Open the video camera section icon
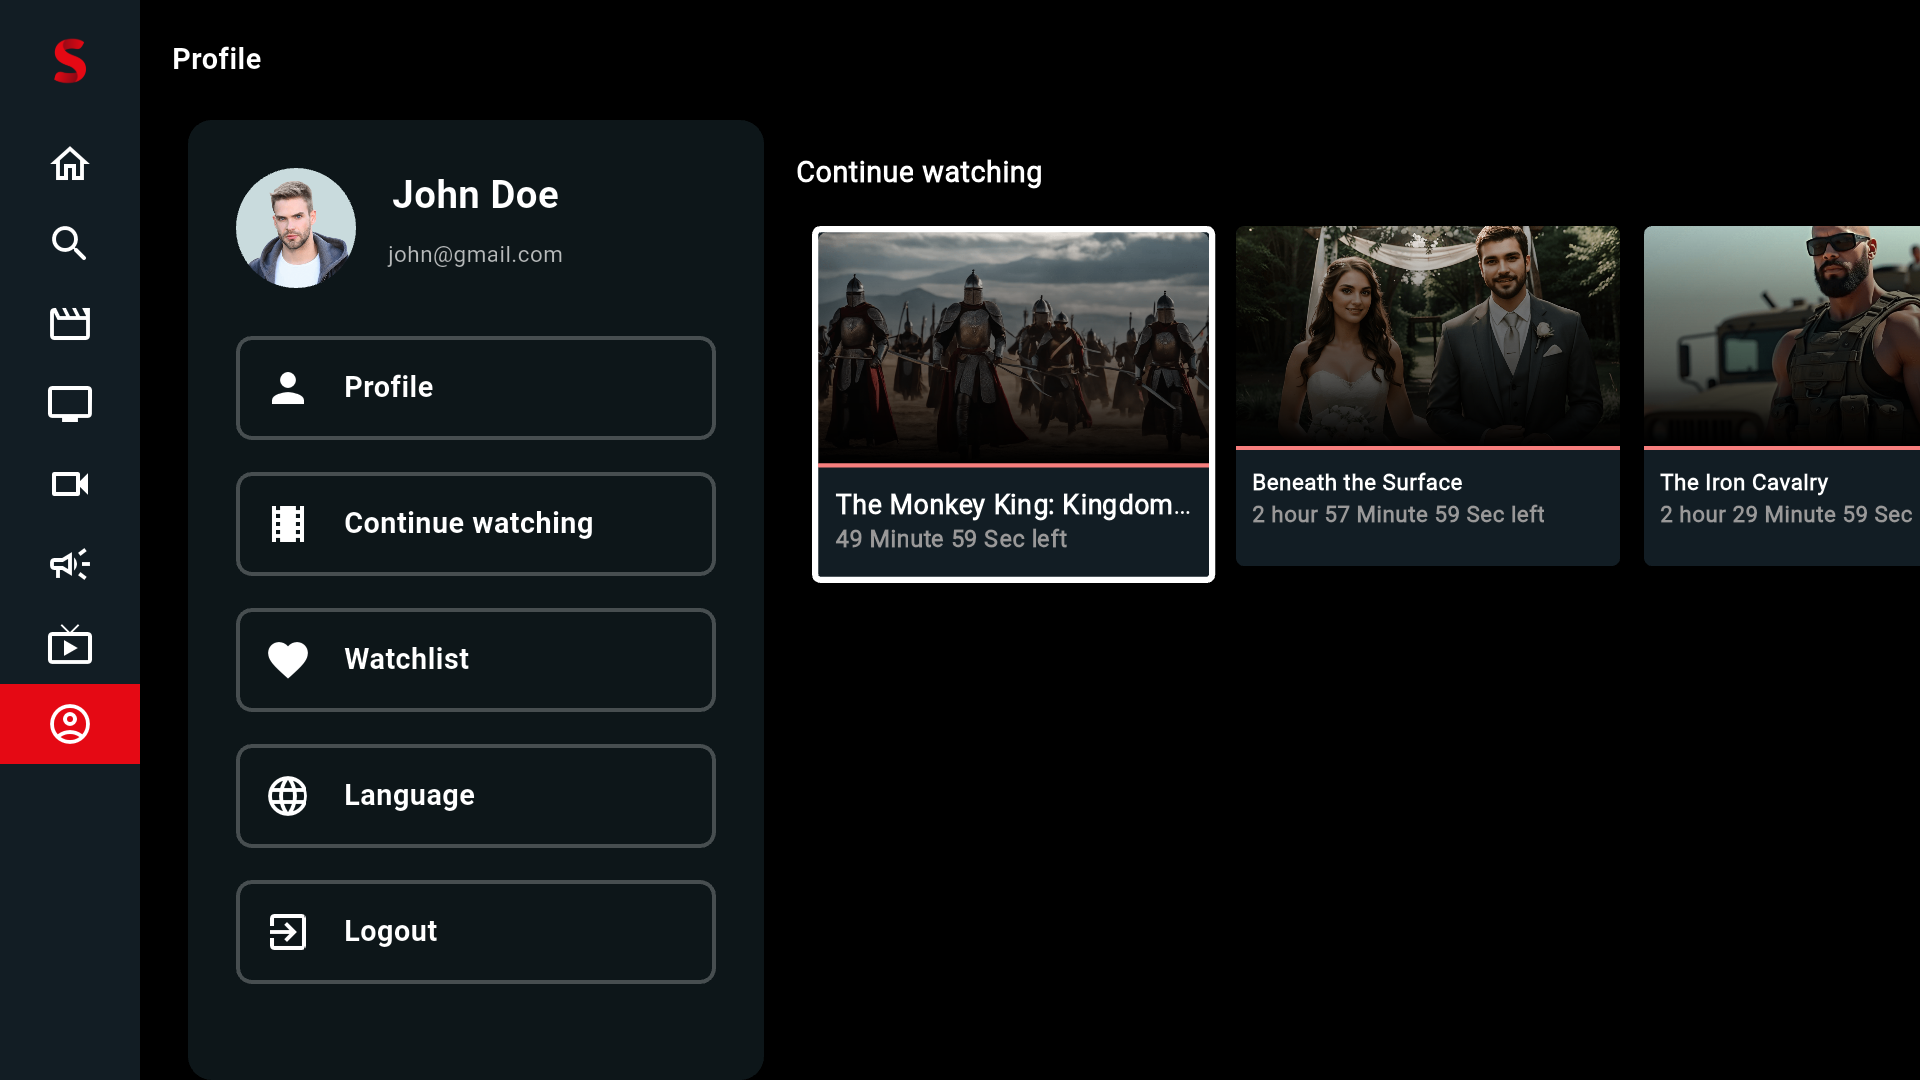The width and height of the screenshot is (1920, 1080). [x=69, y=484]
